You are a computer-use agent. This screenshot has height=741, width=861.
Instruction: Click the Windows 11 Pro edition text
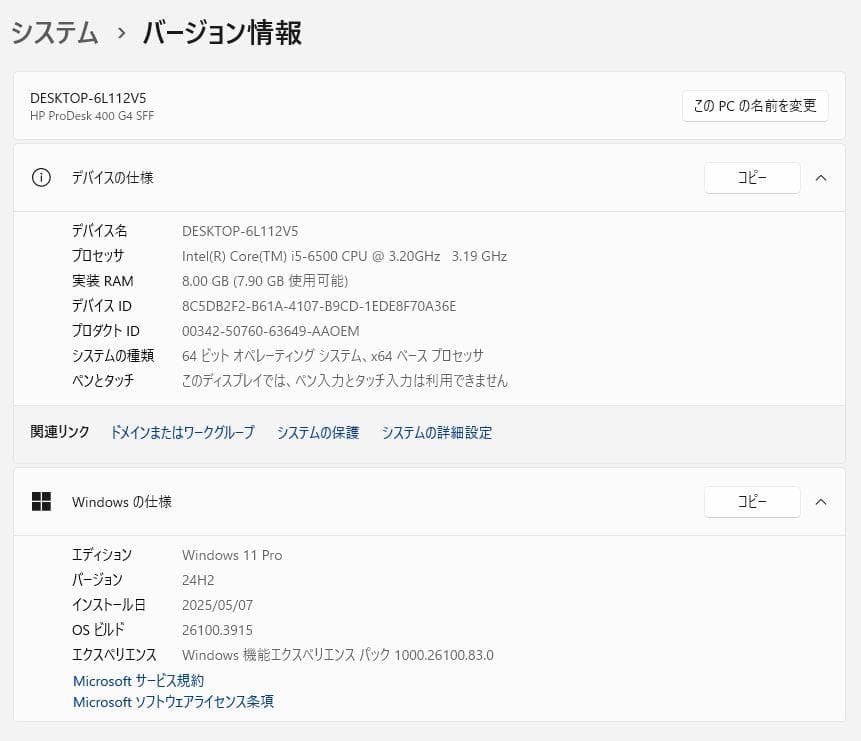coord(231,554)
